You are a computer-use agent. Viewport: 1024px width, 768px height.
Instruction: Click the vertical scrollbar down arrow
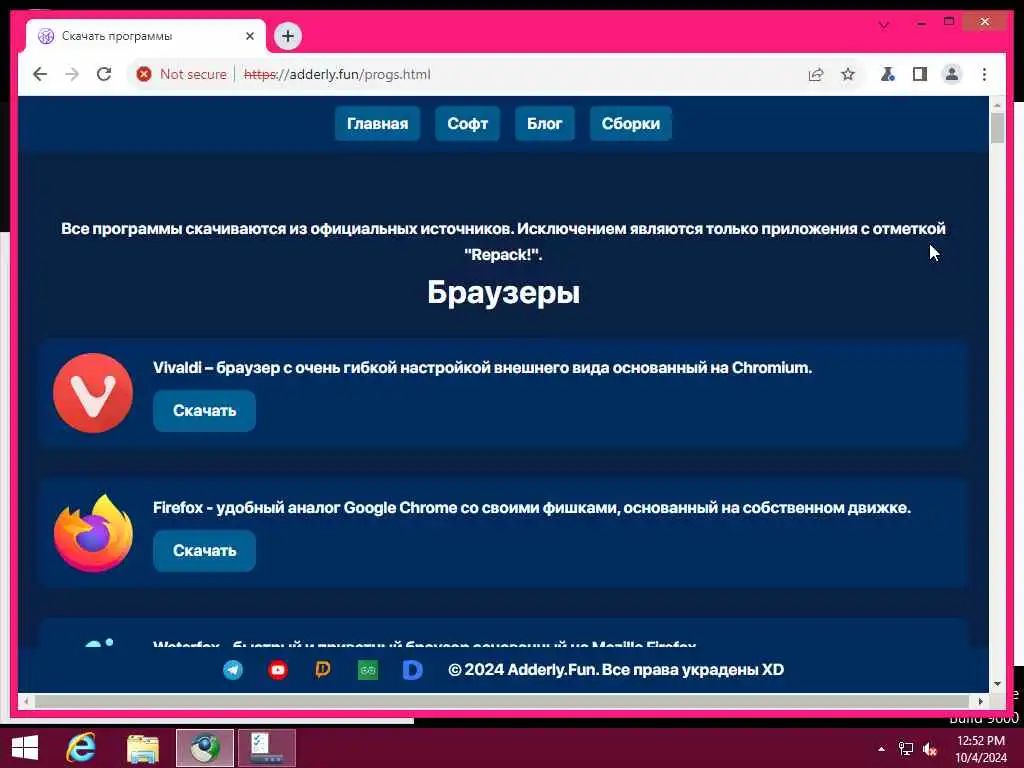coord(997,684)
